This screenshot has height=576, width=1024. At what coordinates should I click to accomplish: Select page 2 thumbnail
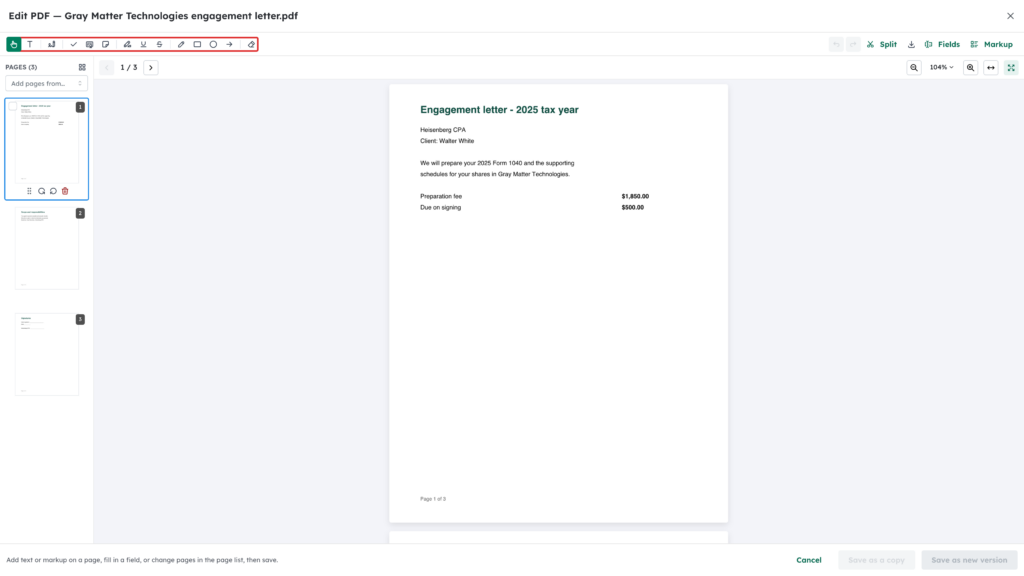tap(47, 248)
